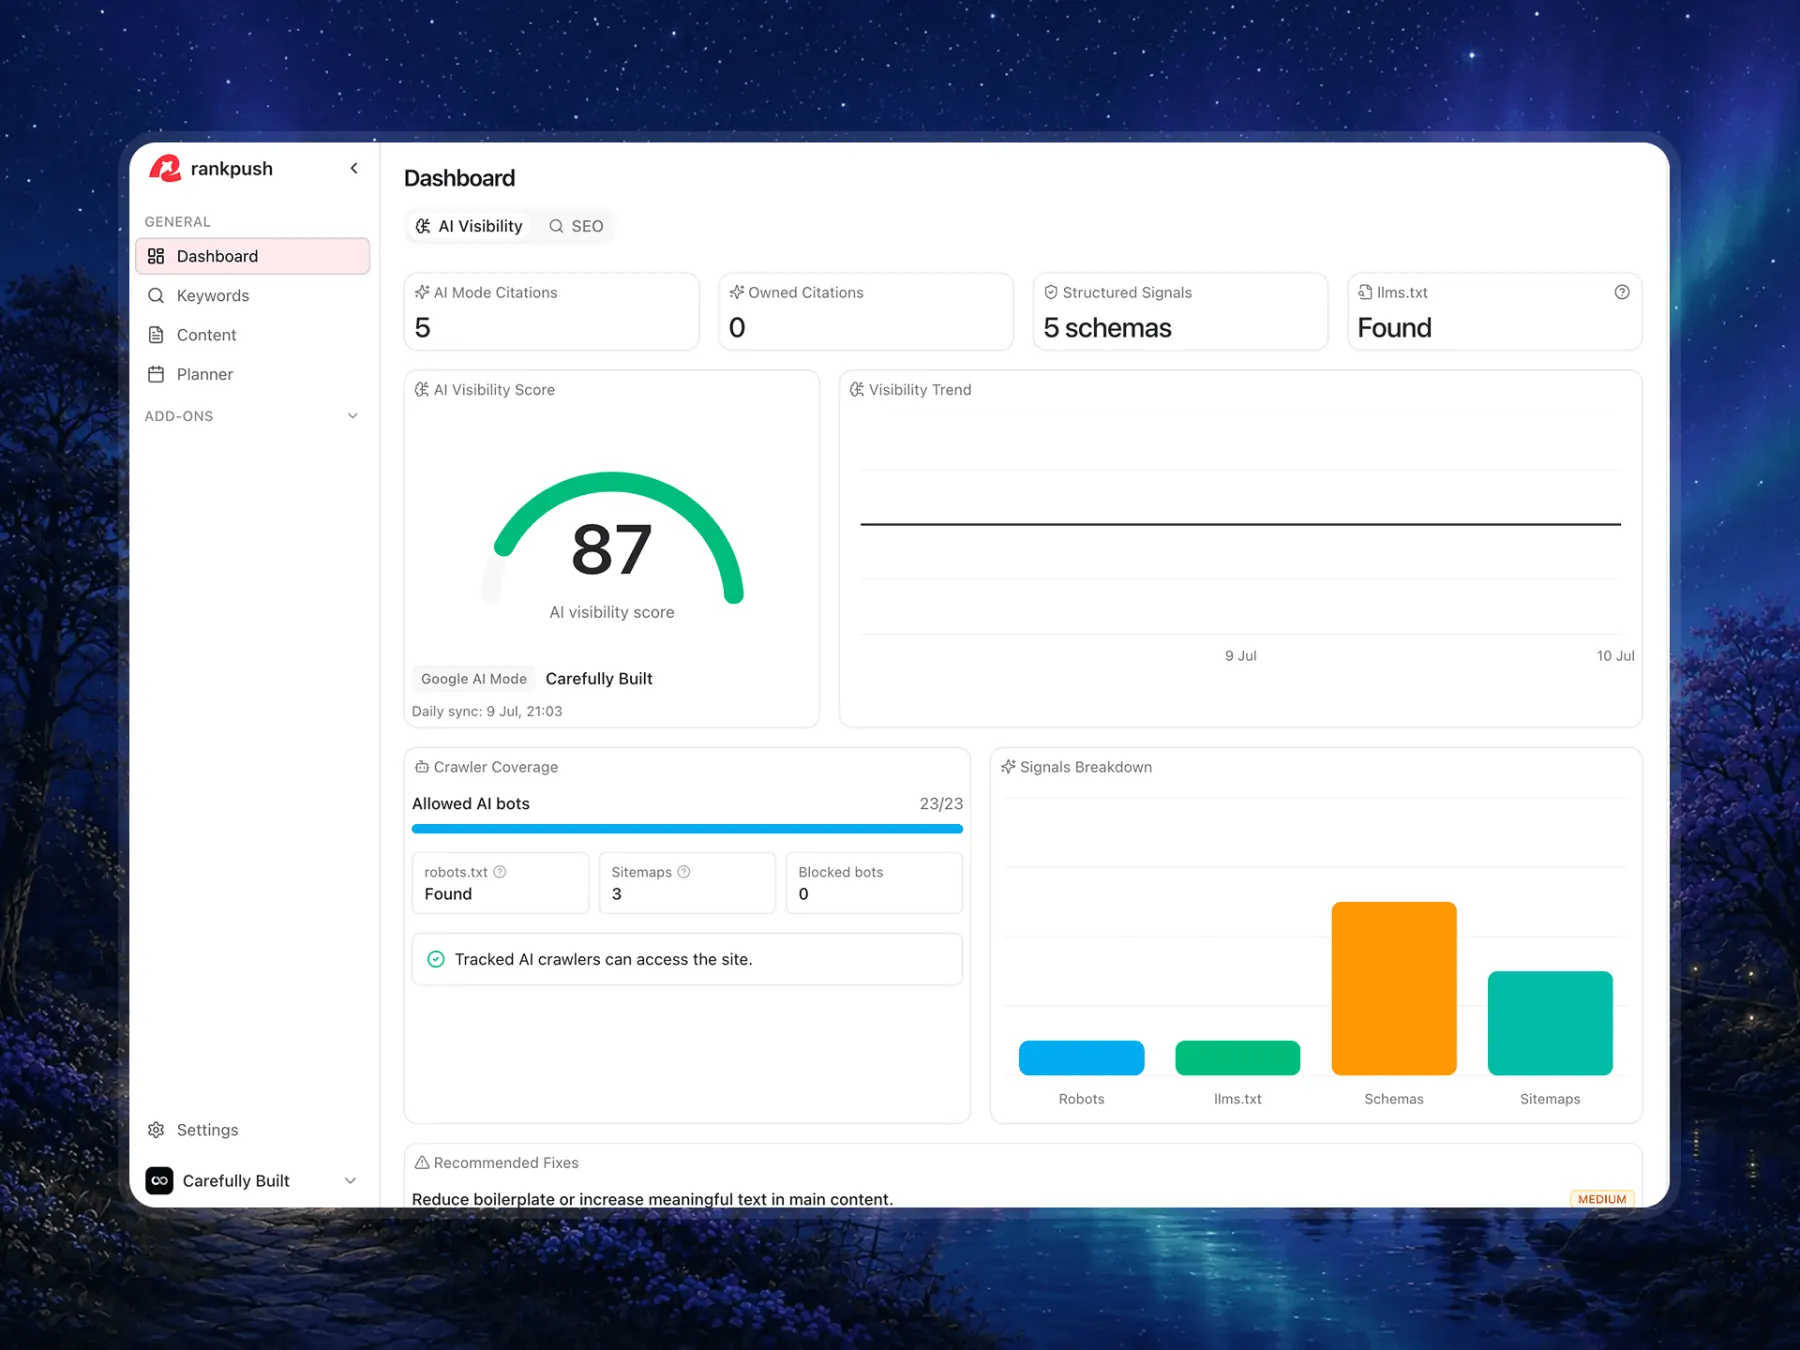1800x1350 pixels.
Task: Go to Keywords in the sidebar
Action: click(x=253, y=295)
